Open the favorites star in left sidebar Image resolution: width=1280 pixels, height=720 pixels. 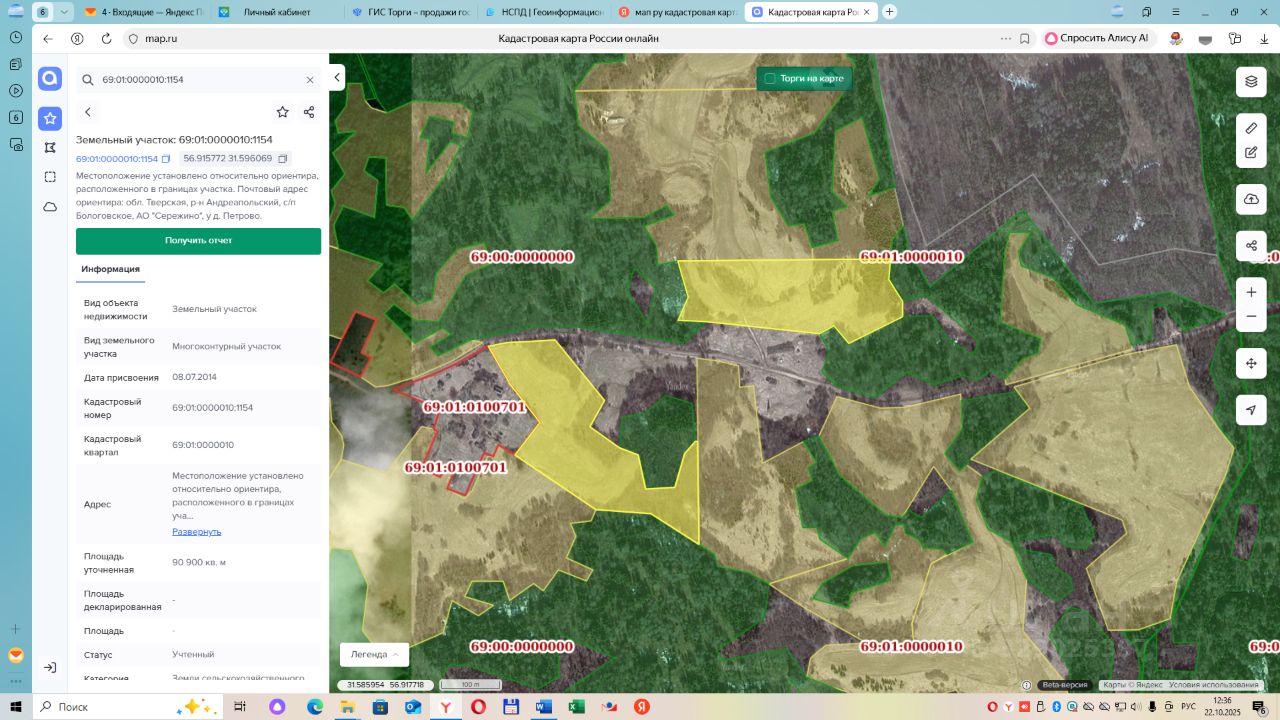(x=50, y=119)
